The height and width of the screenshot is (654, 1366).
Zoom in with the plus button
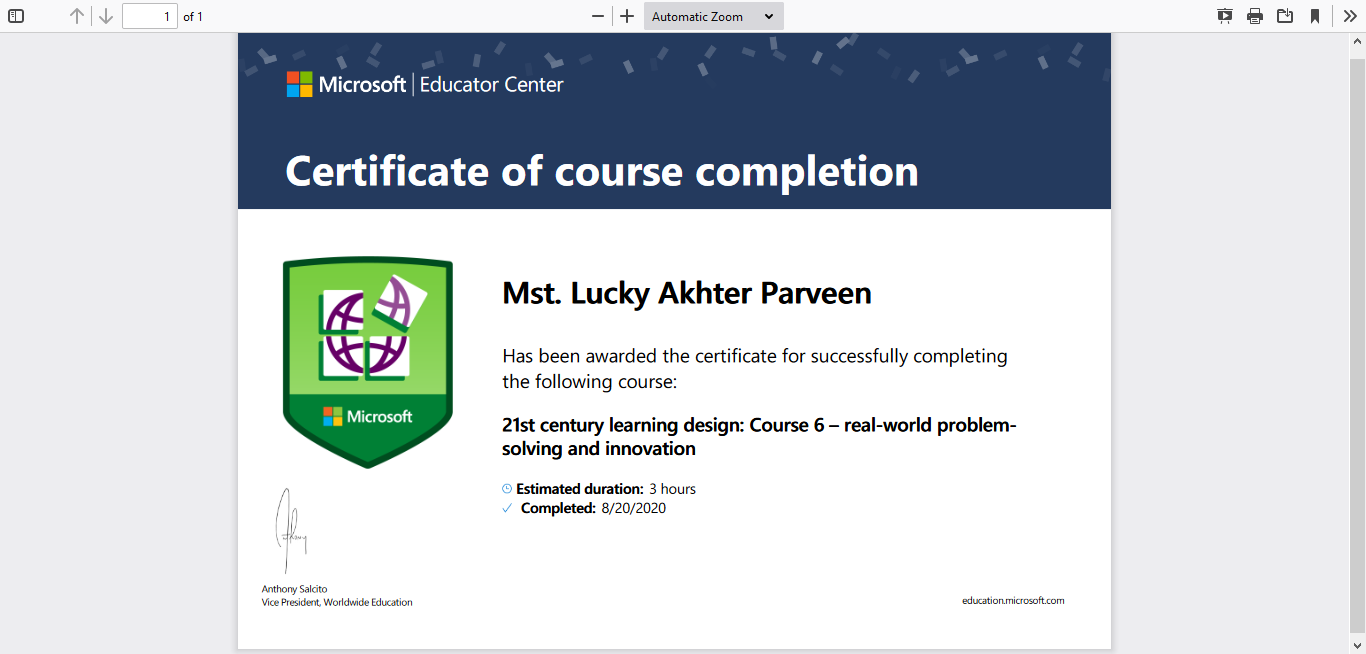[x=627, y=16]
